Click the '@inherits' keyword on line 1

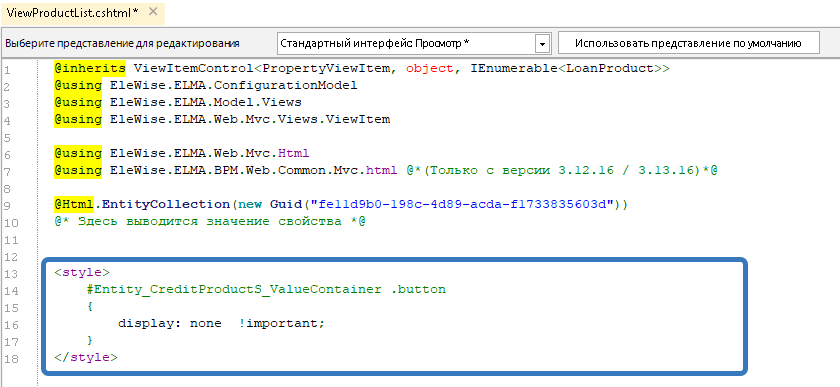coord(90,68)
